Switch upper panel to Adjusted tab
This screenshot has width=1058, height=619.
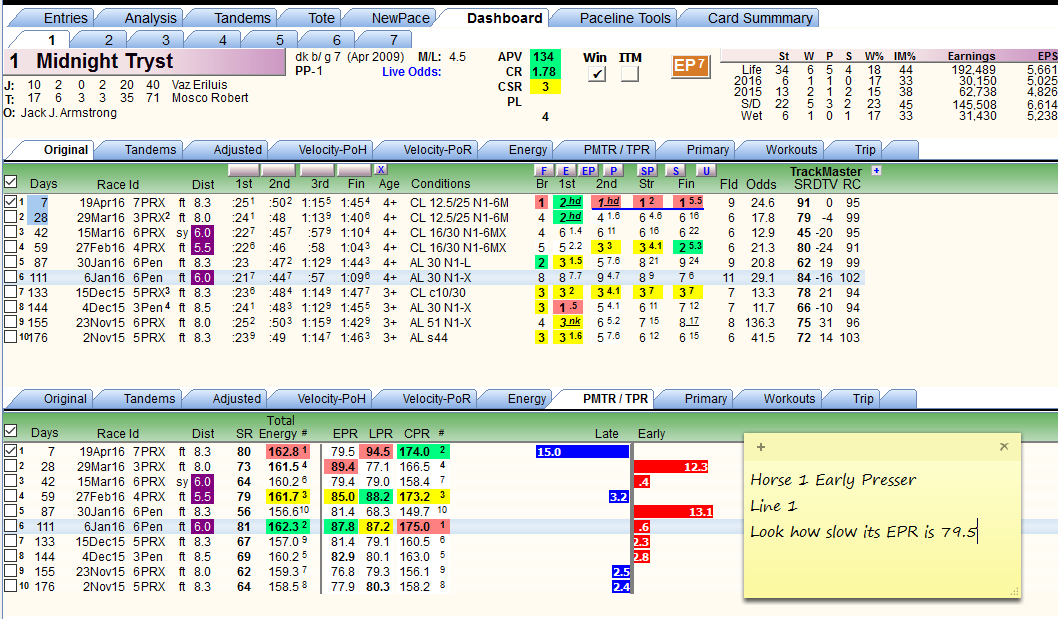238,150
